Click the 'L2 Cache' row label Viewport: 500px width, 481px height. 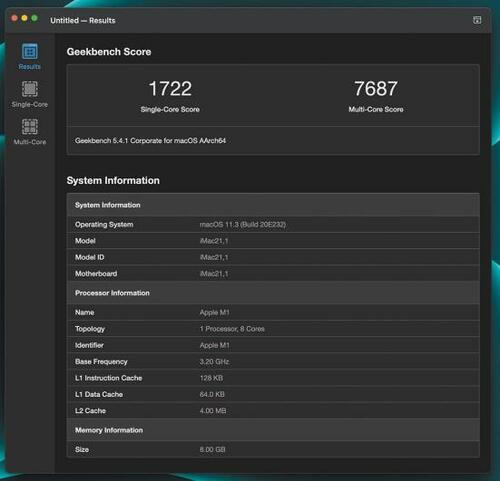point(90,411)
